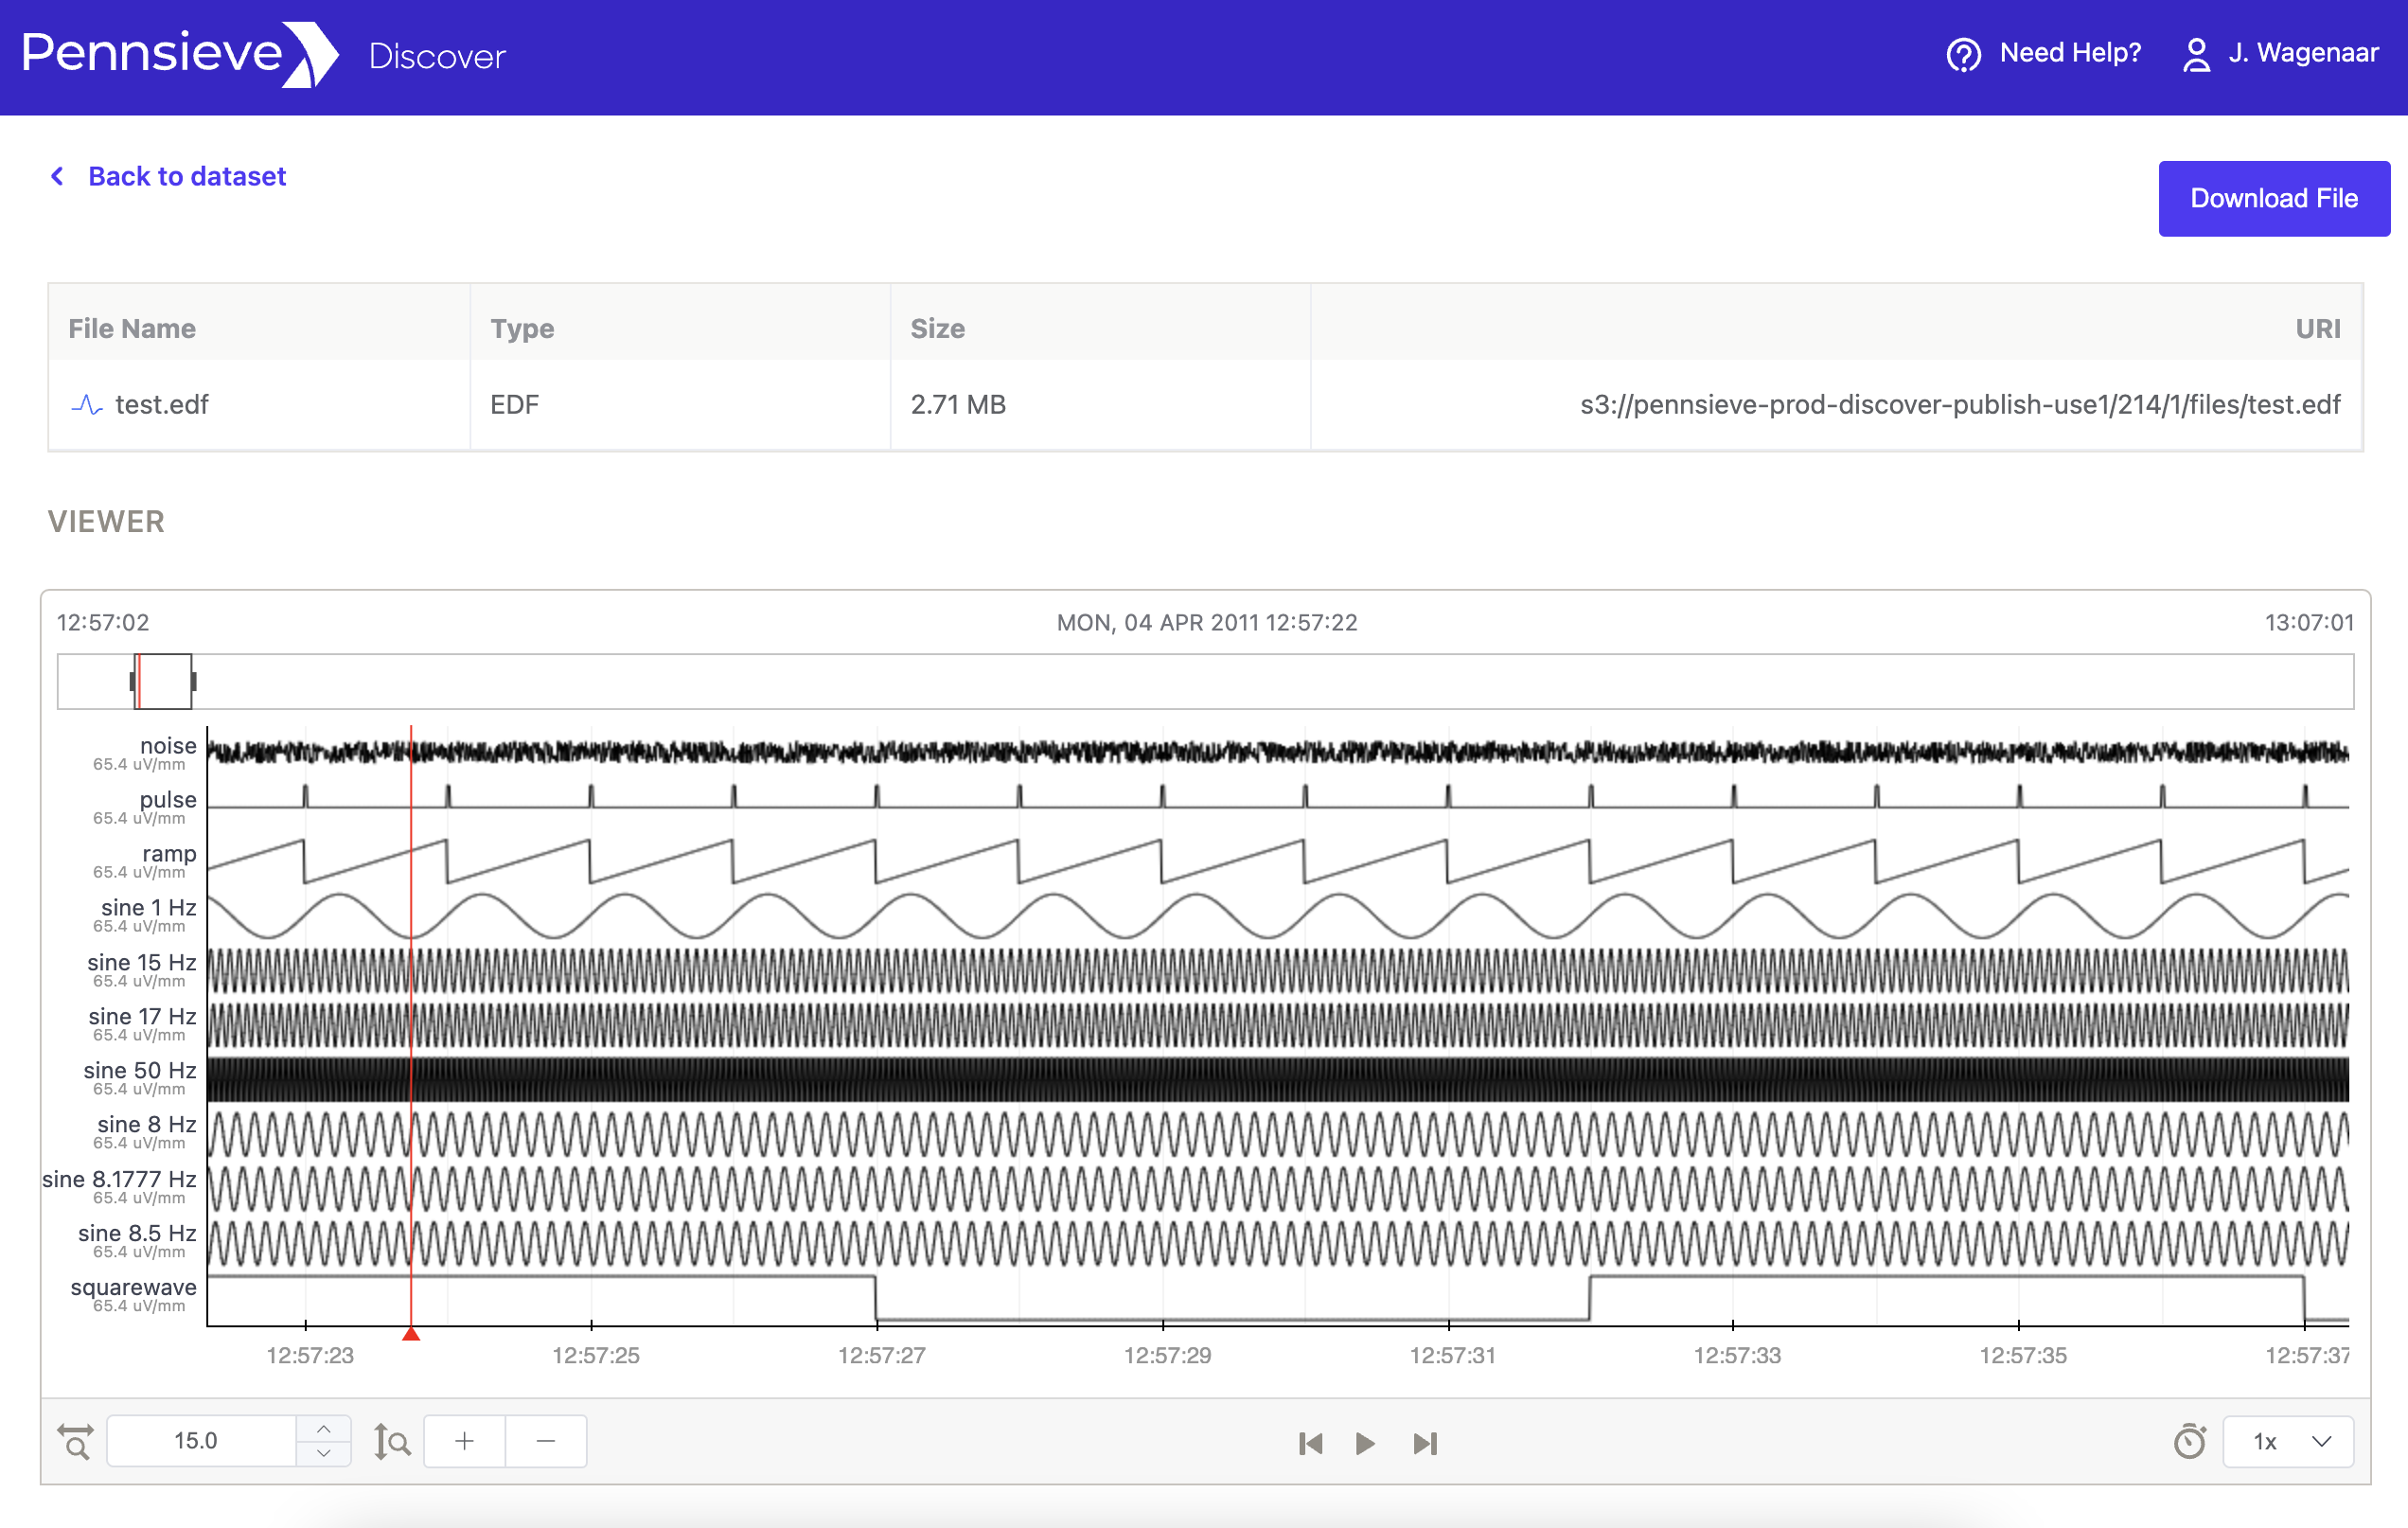Click the user profile icon
The image size is (2408, 1528).
point(2196,54)
